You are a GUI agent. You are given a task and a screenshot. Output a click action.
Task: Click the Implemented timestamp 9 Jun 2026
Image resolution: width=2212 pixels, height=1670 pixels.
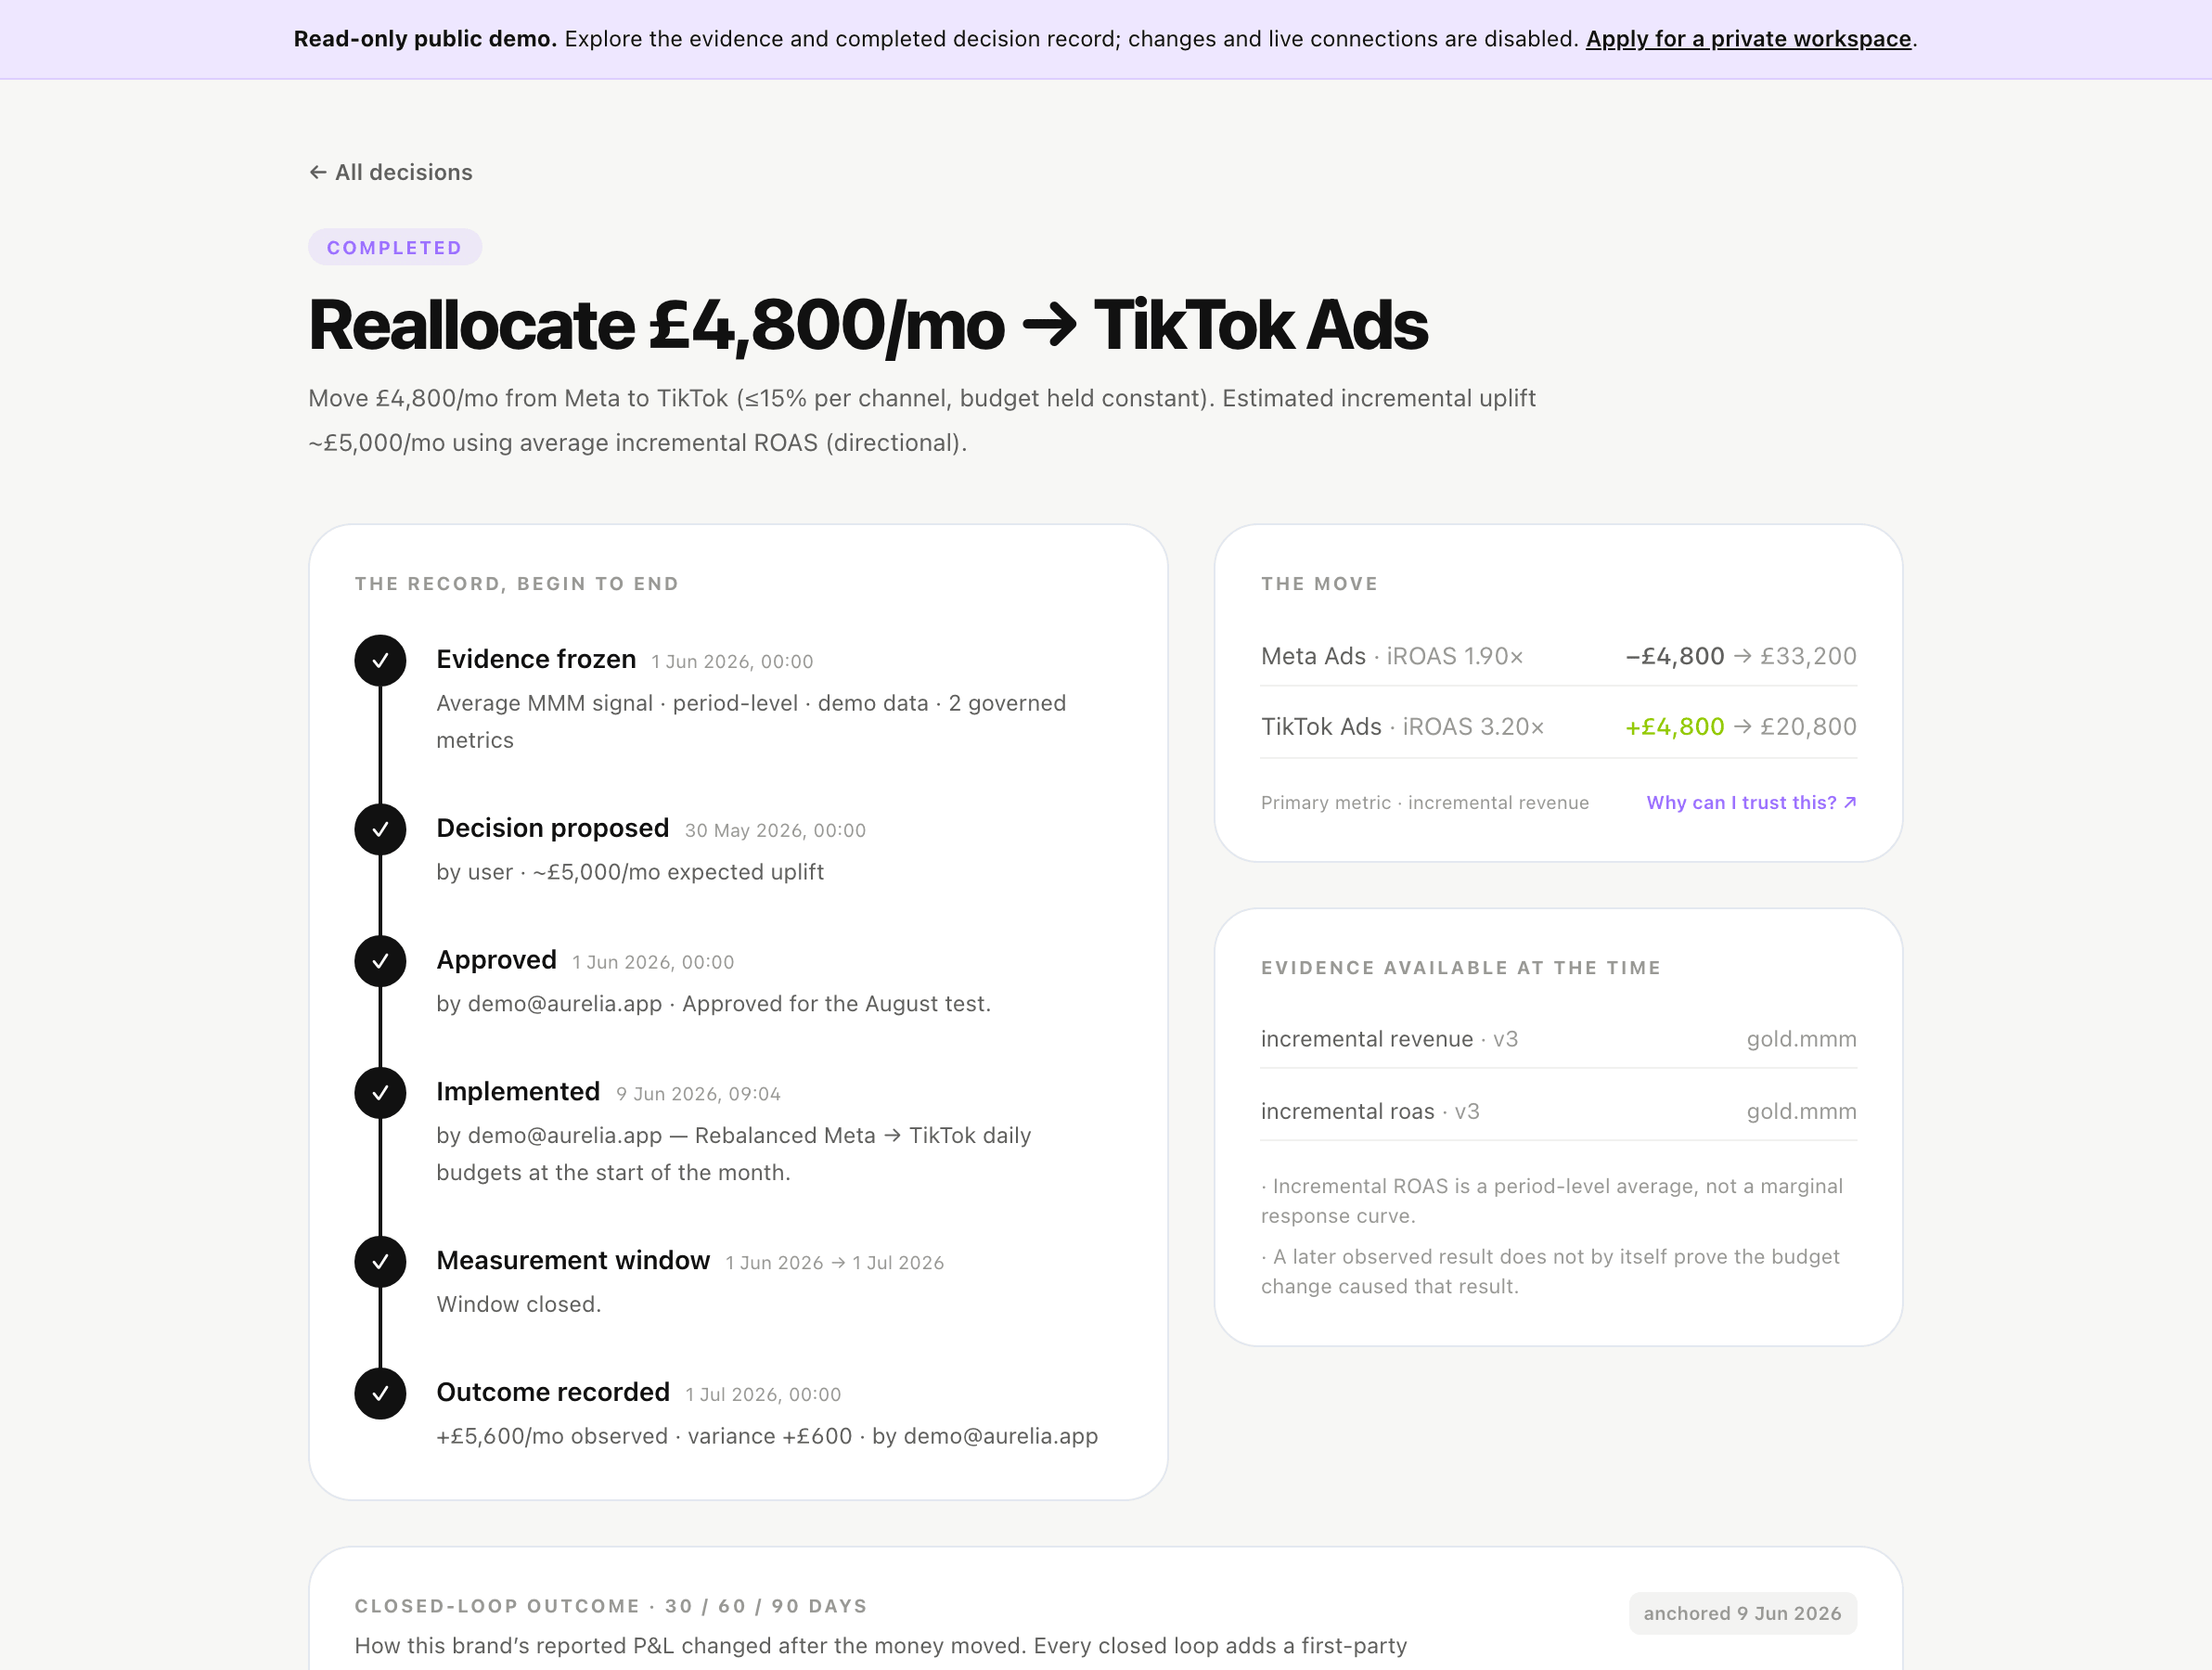click(x=698, y=1094)
